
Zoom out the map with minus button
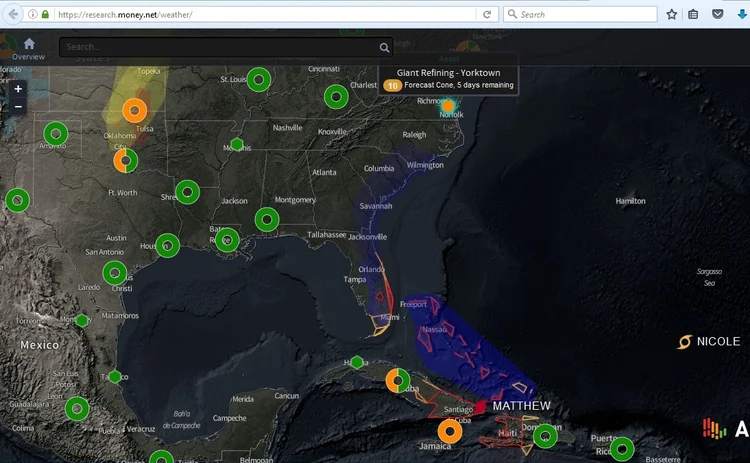[x=18, y=106]
